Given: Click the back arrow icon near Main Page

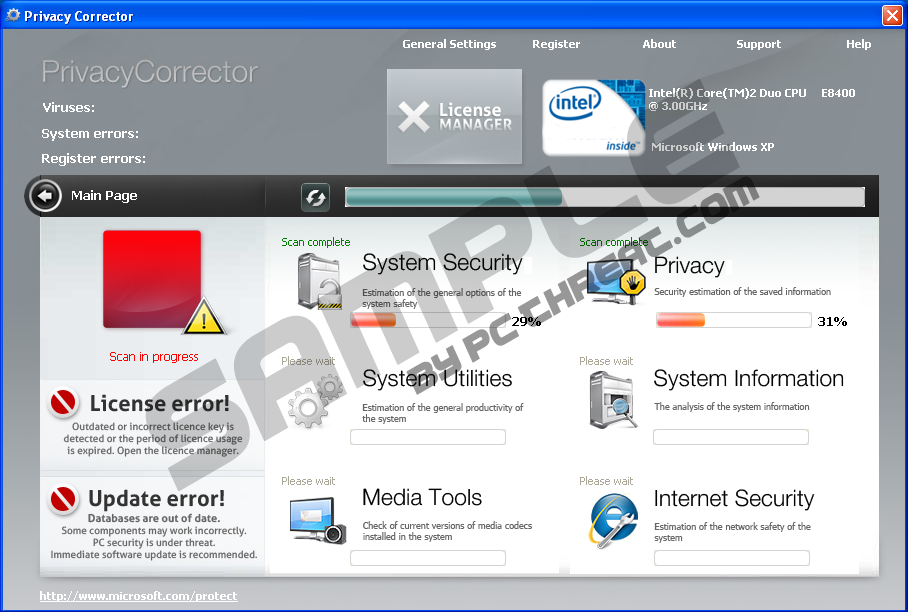Looking at the screenshot, I should coord(45,196).
